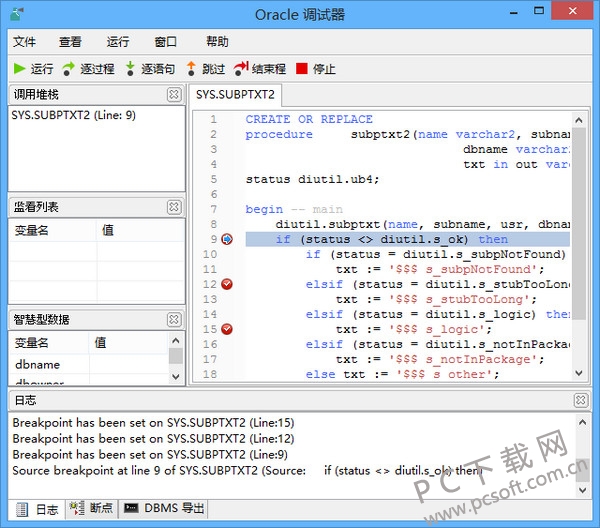Image resolution: width=600 pixels, height=528 pixels.
Task: Click code line 17 with s_notInPackage string
Action: (440, 359)
